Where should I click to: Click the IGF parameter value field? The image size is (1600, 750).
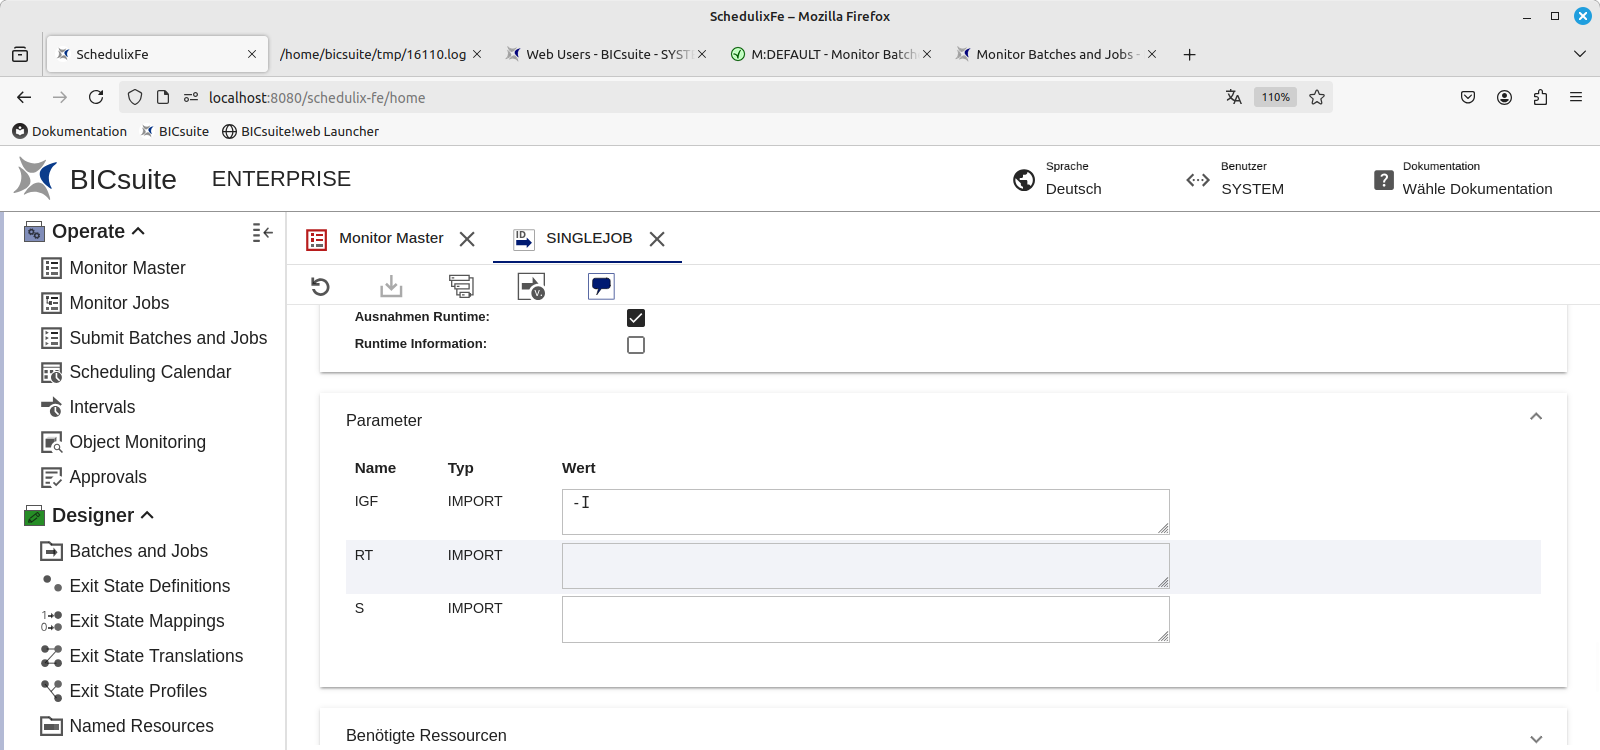tap(865, 512)
